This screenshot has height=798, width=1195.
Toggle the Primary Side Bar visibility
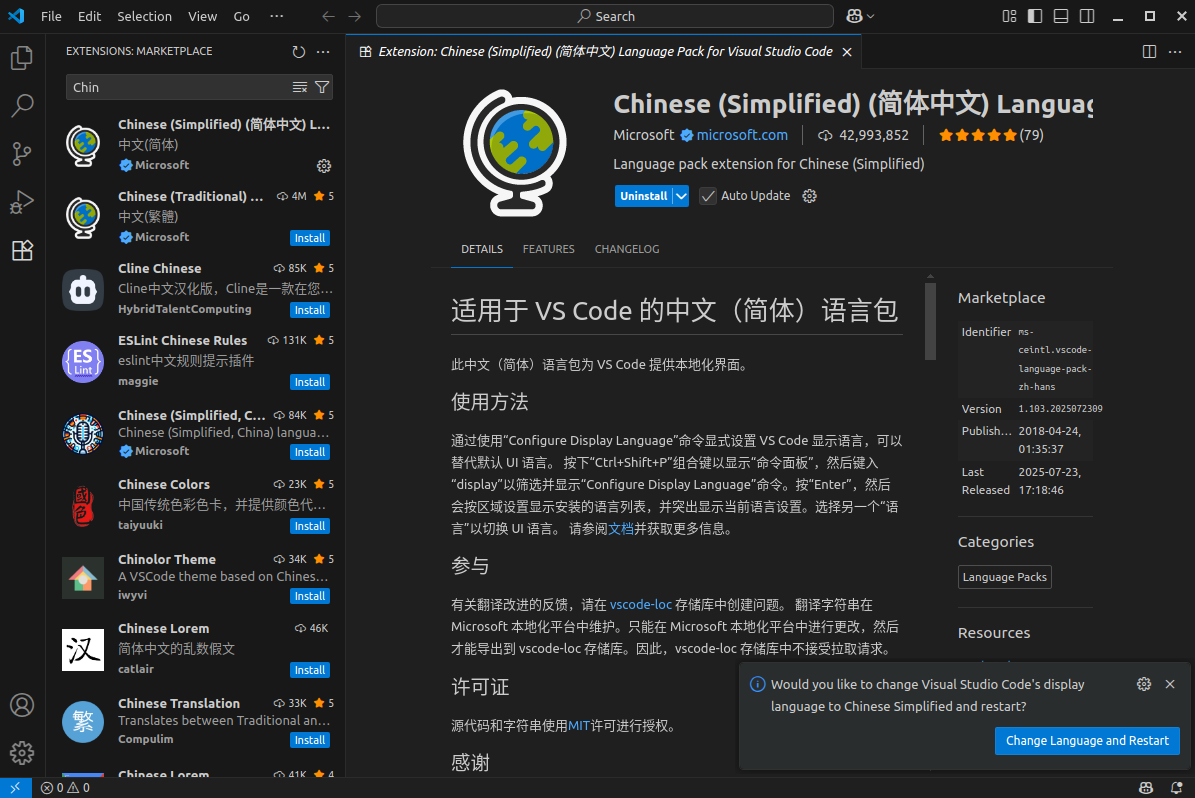[x=1034, y=15]
